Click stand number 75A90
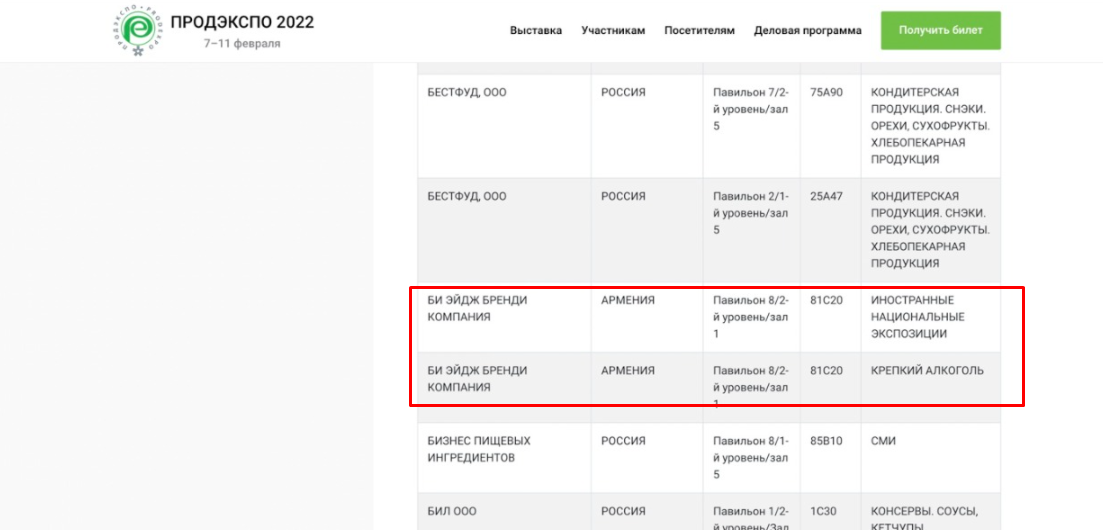Image resolution: width=1103 pixels, height=530 pixels. [826, 92]
